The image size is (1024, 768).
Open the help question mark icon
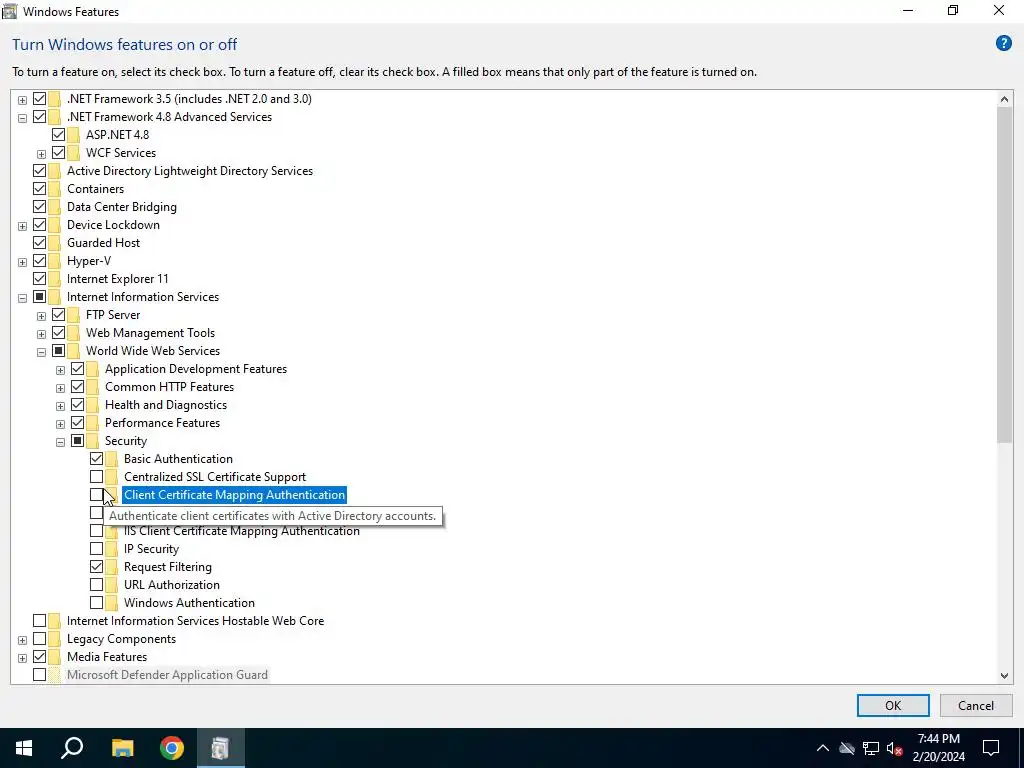pos(1003,44)
